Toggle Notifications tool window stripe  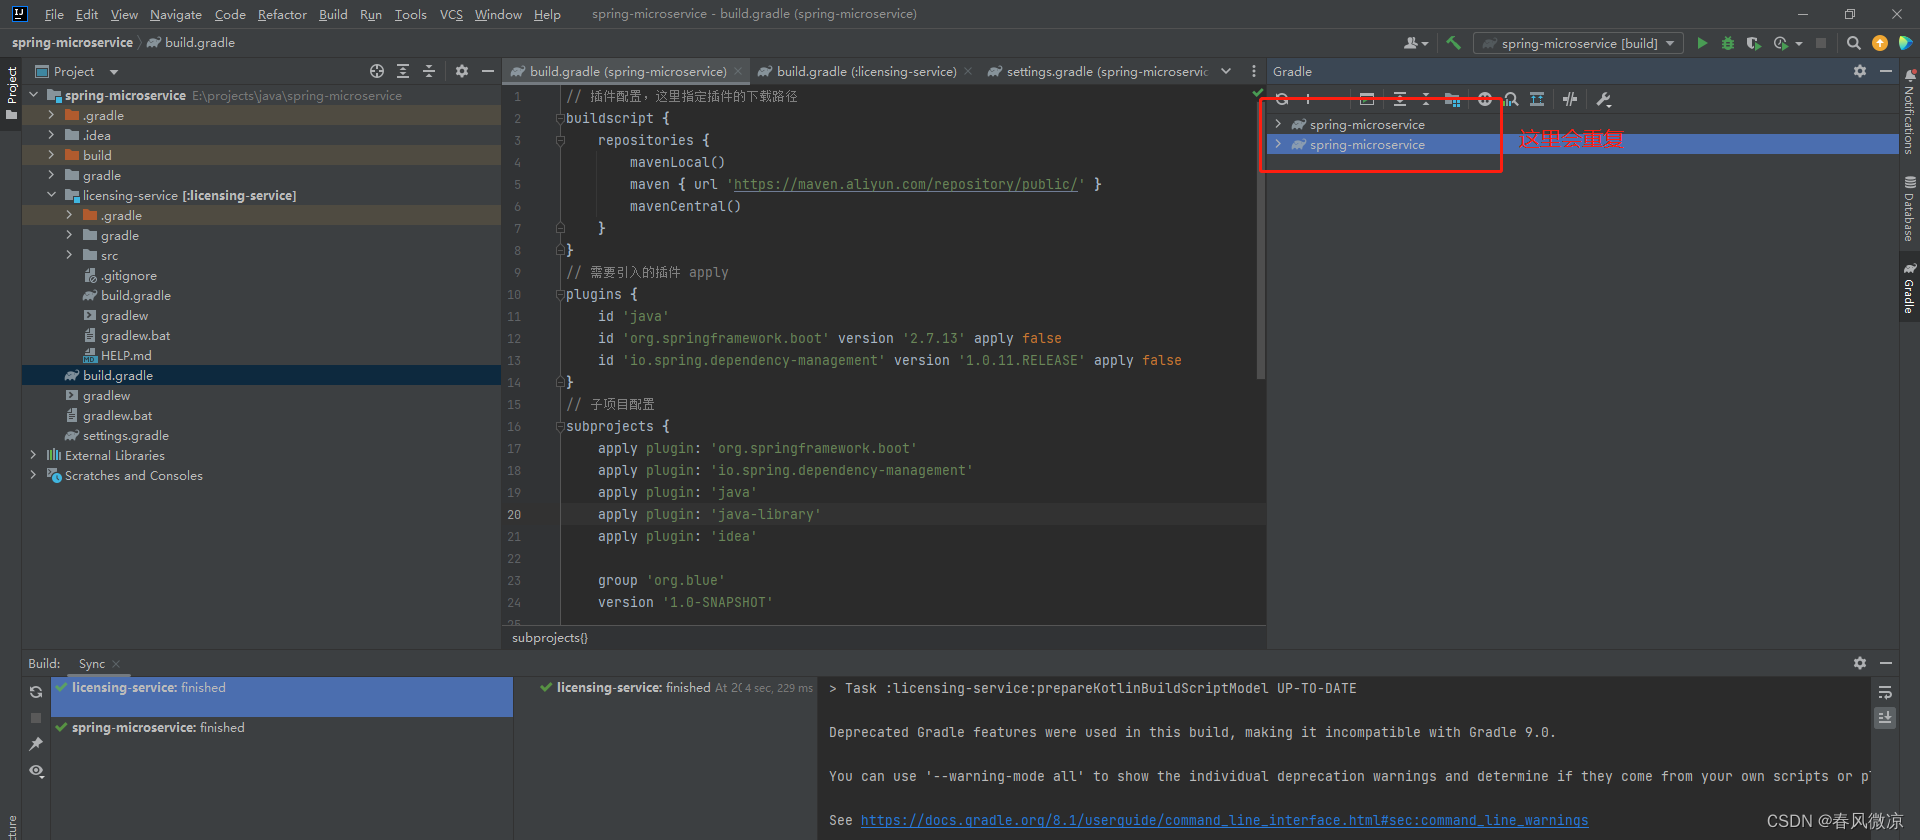(1909, 111)
